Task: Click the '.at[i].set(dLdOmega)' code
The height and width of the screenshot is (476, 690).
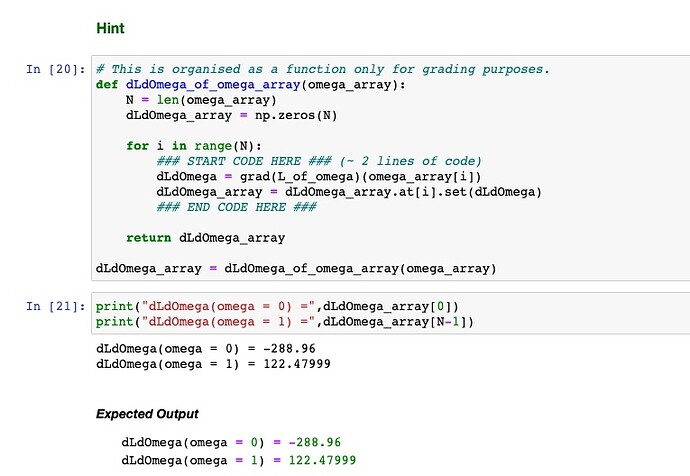Action: pos(466,192)
